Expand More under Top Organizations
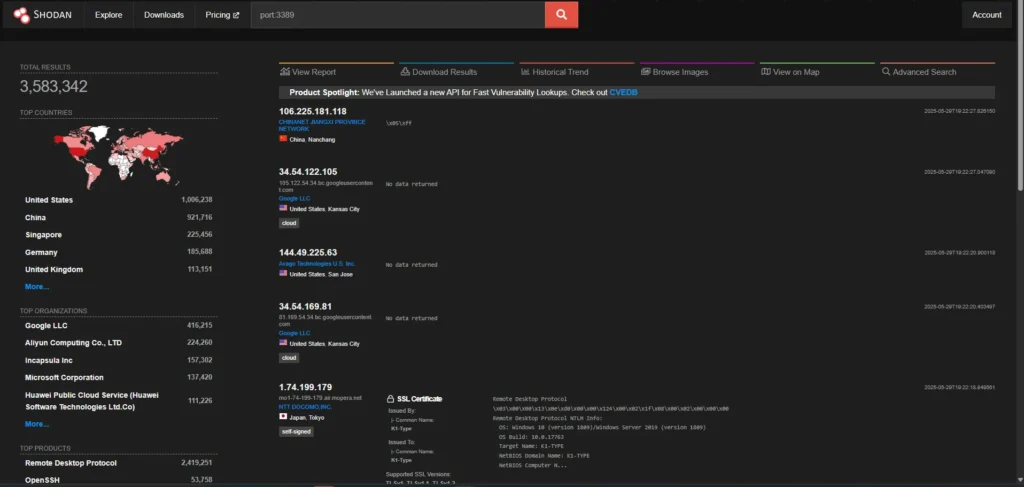Image resolution: width=1024 pixels, height=487 pixels. pos(37,424)
